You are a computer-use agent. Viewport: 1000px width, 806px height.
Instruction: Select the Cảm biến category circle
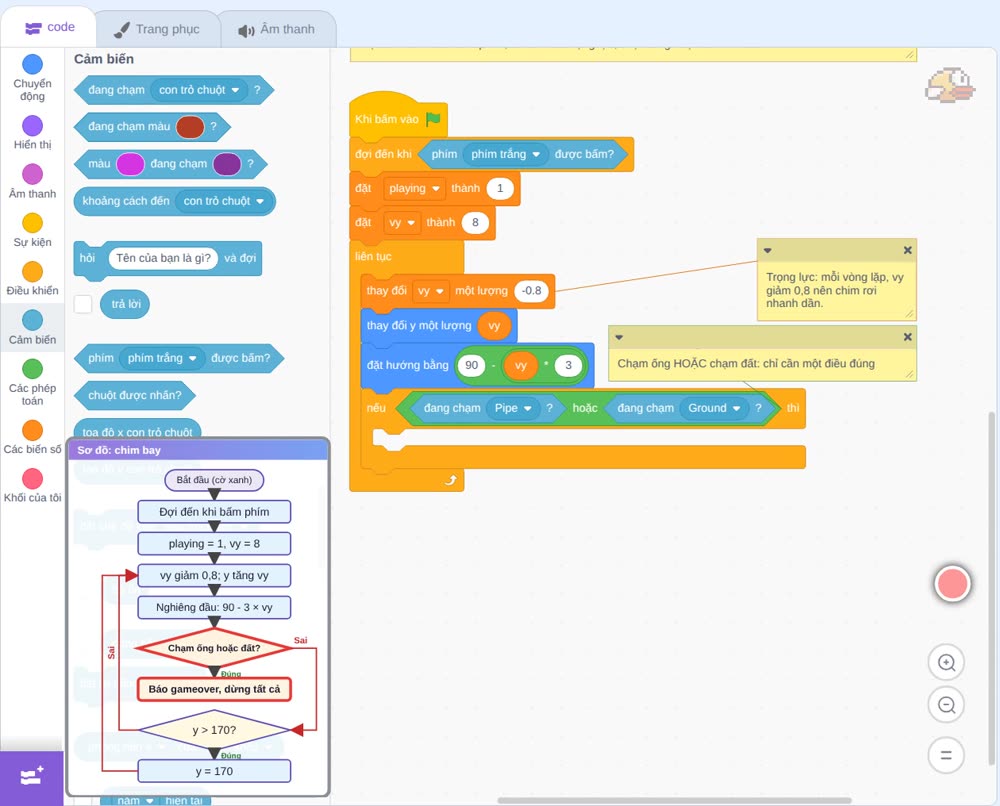click(33, 320)
